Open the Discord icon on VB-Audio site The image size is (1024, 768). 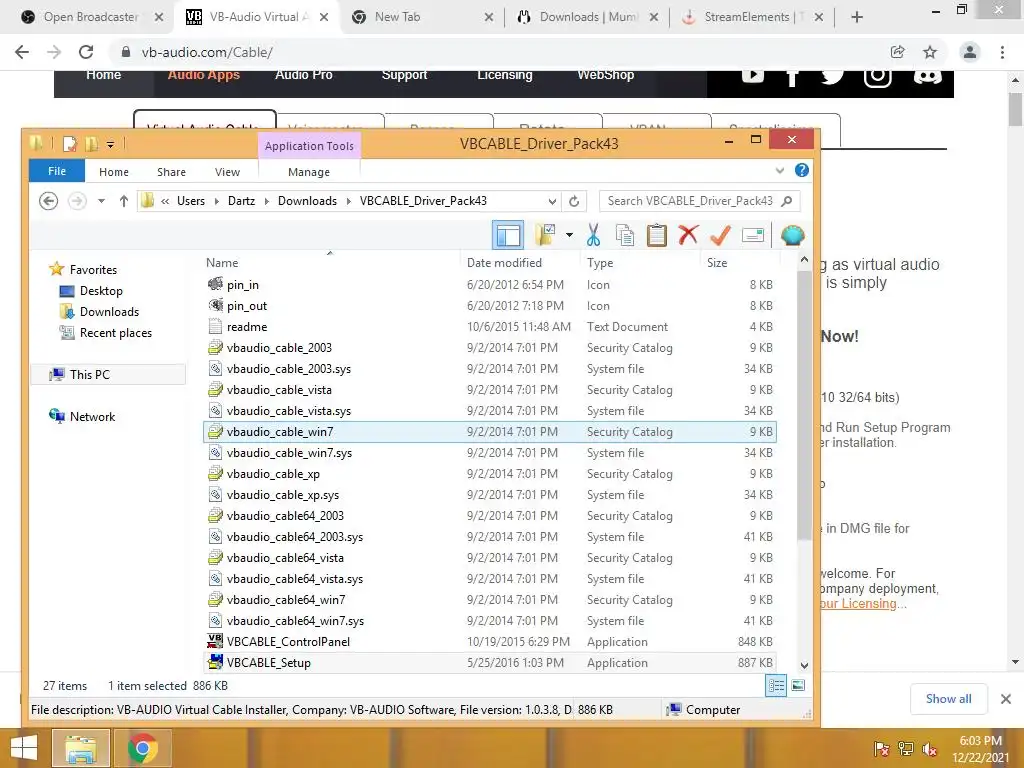click(x=927, y=76)
